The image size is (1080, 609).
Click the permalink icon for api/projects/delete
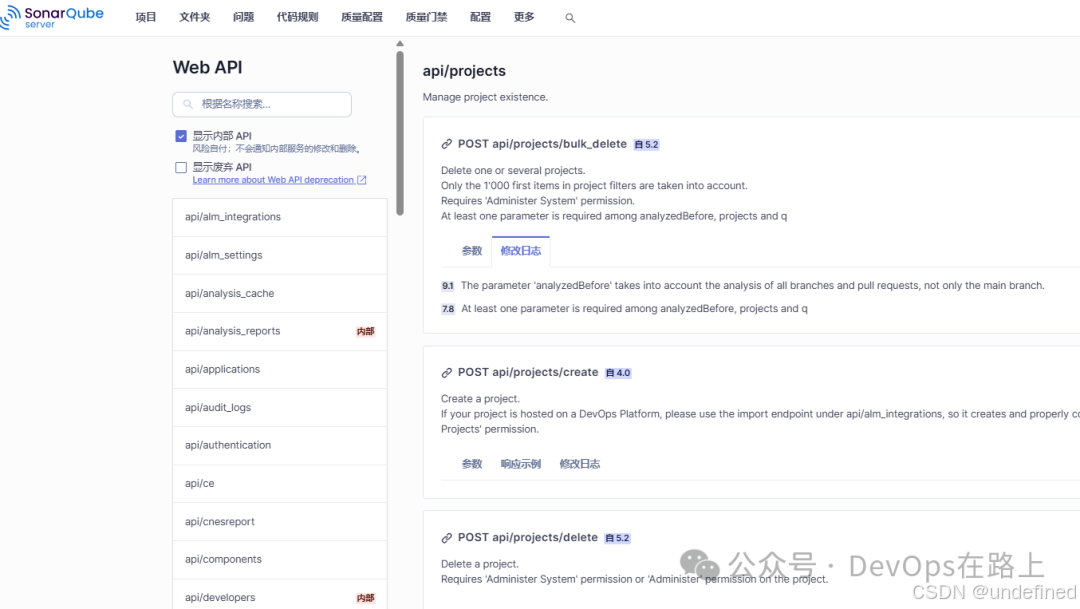[x=447, y=538]
